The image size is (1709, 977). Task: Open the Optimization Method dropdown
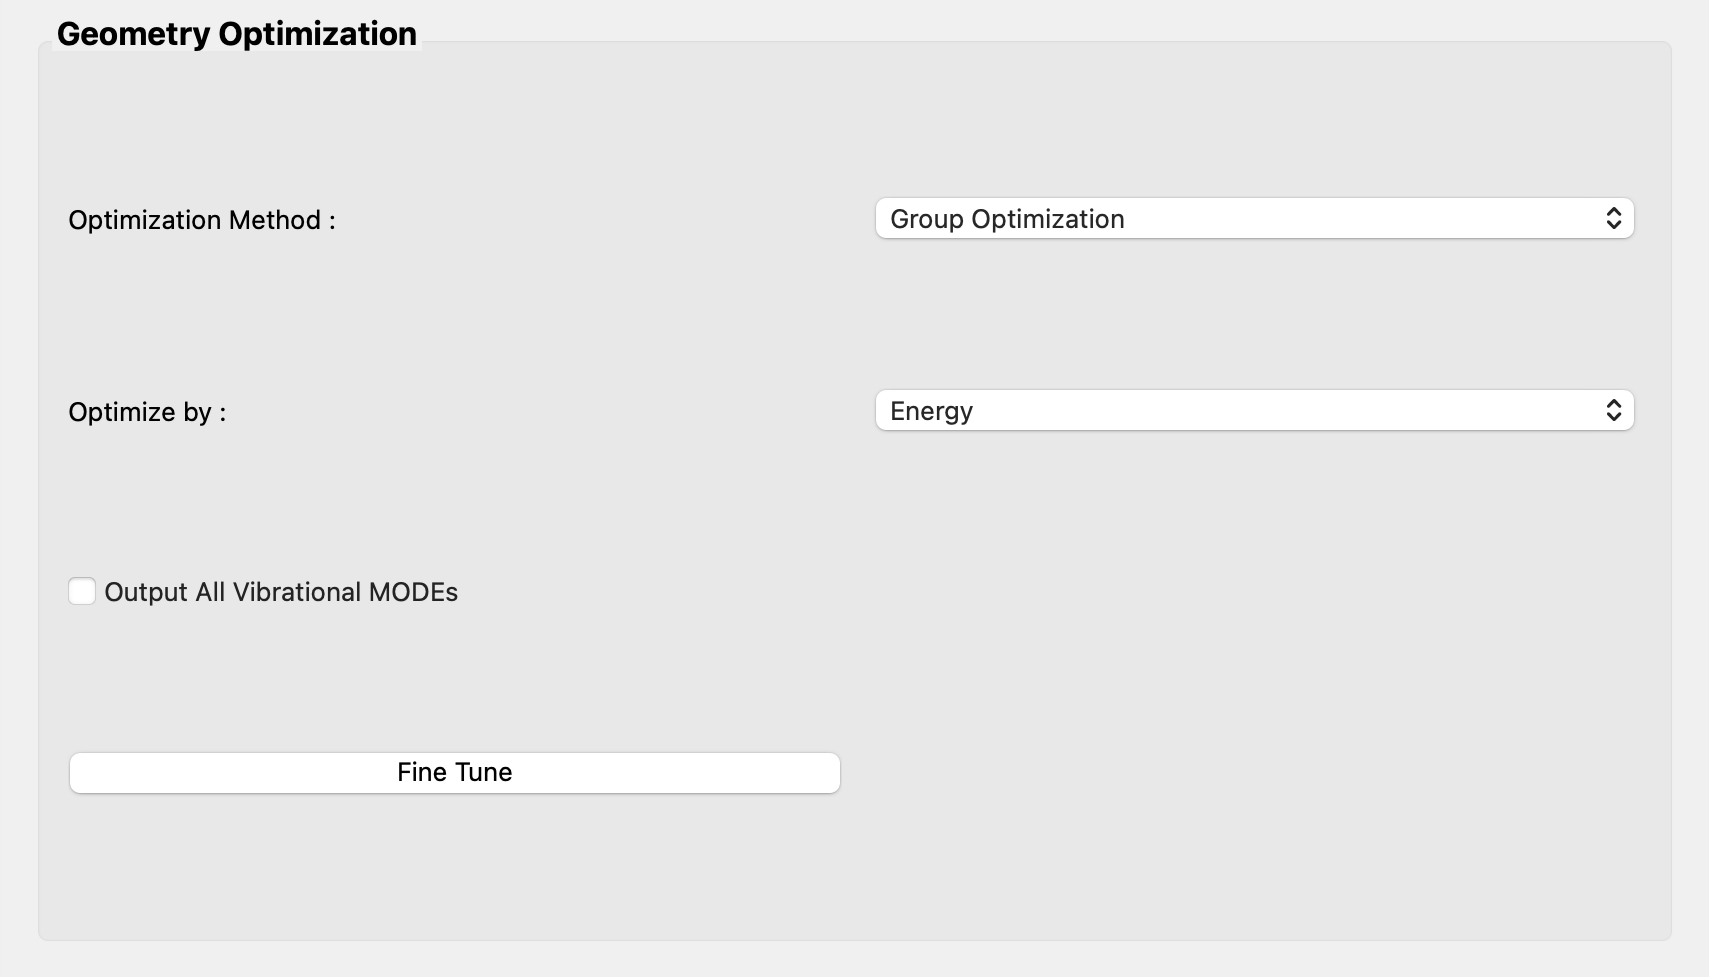(1254, 218)
